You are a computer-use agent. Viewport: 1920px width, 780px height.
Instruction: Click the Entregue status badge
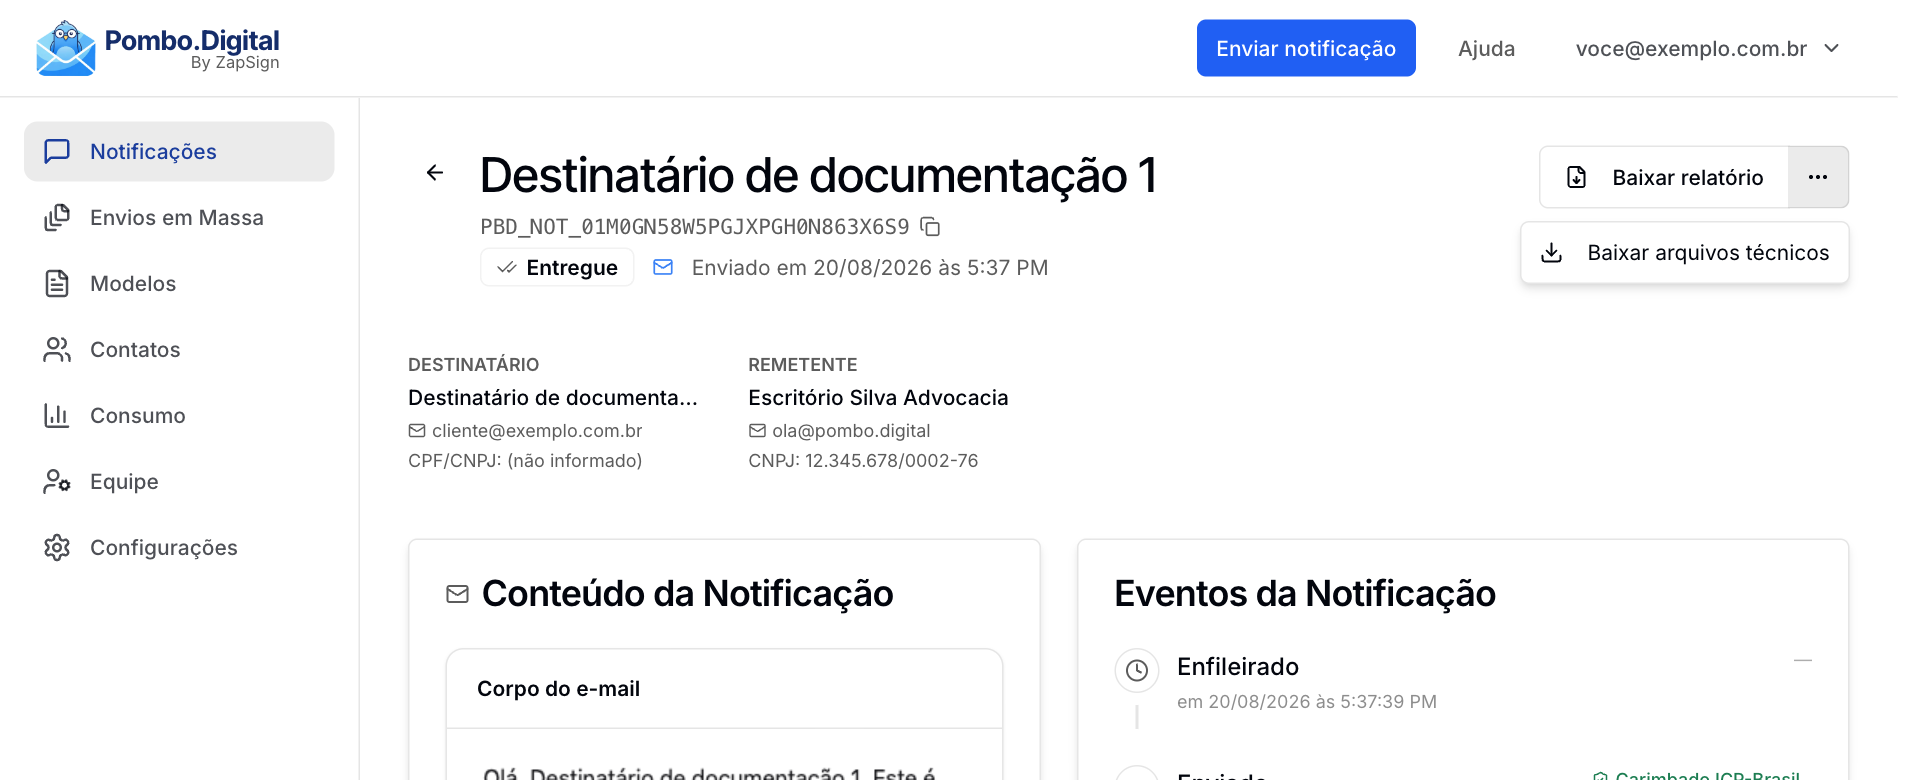[x=557, y=267]
